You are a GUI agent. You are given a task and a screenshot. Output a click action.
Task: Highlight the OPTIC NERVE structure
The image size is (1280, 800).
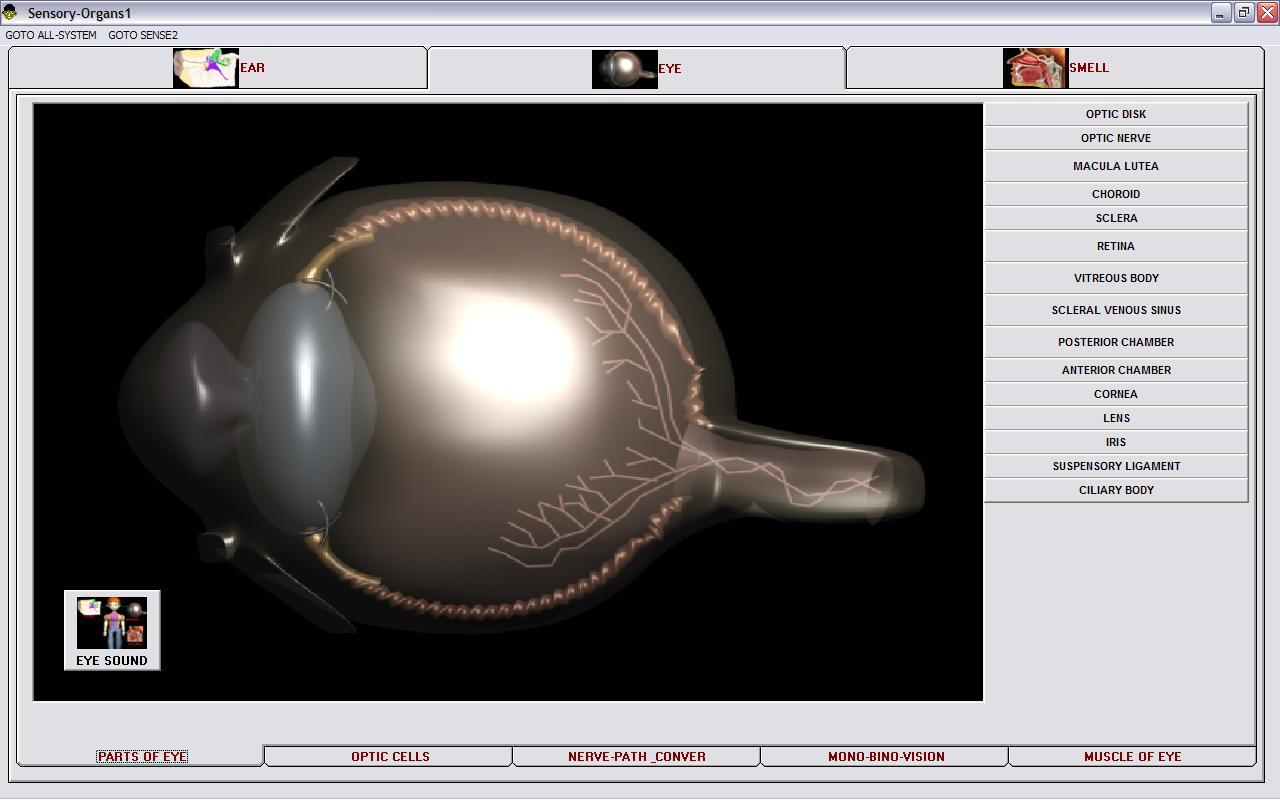1116,138
